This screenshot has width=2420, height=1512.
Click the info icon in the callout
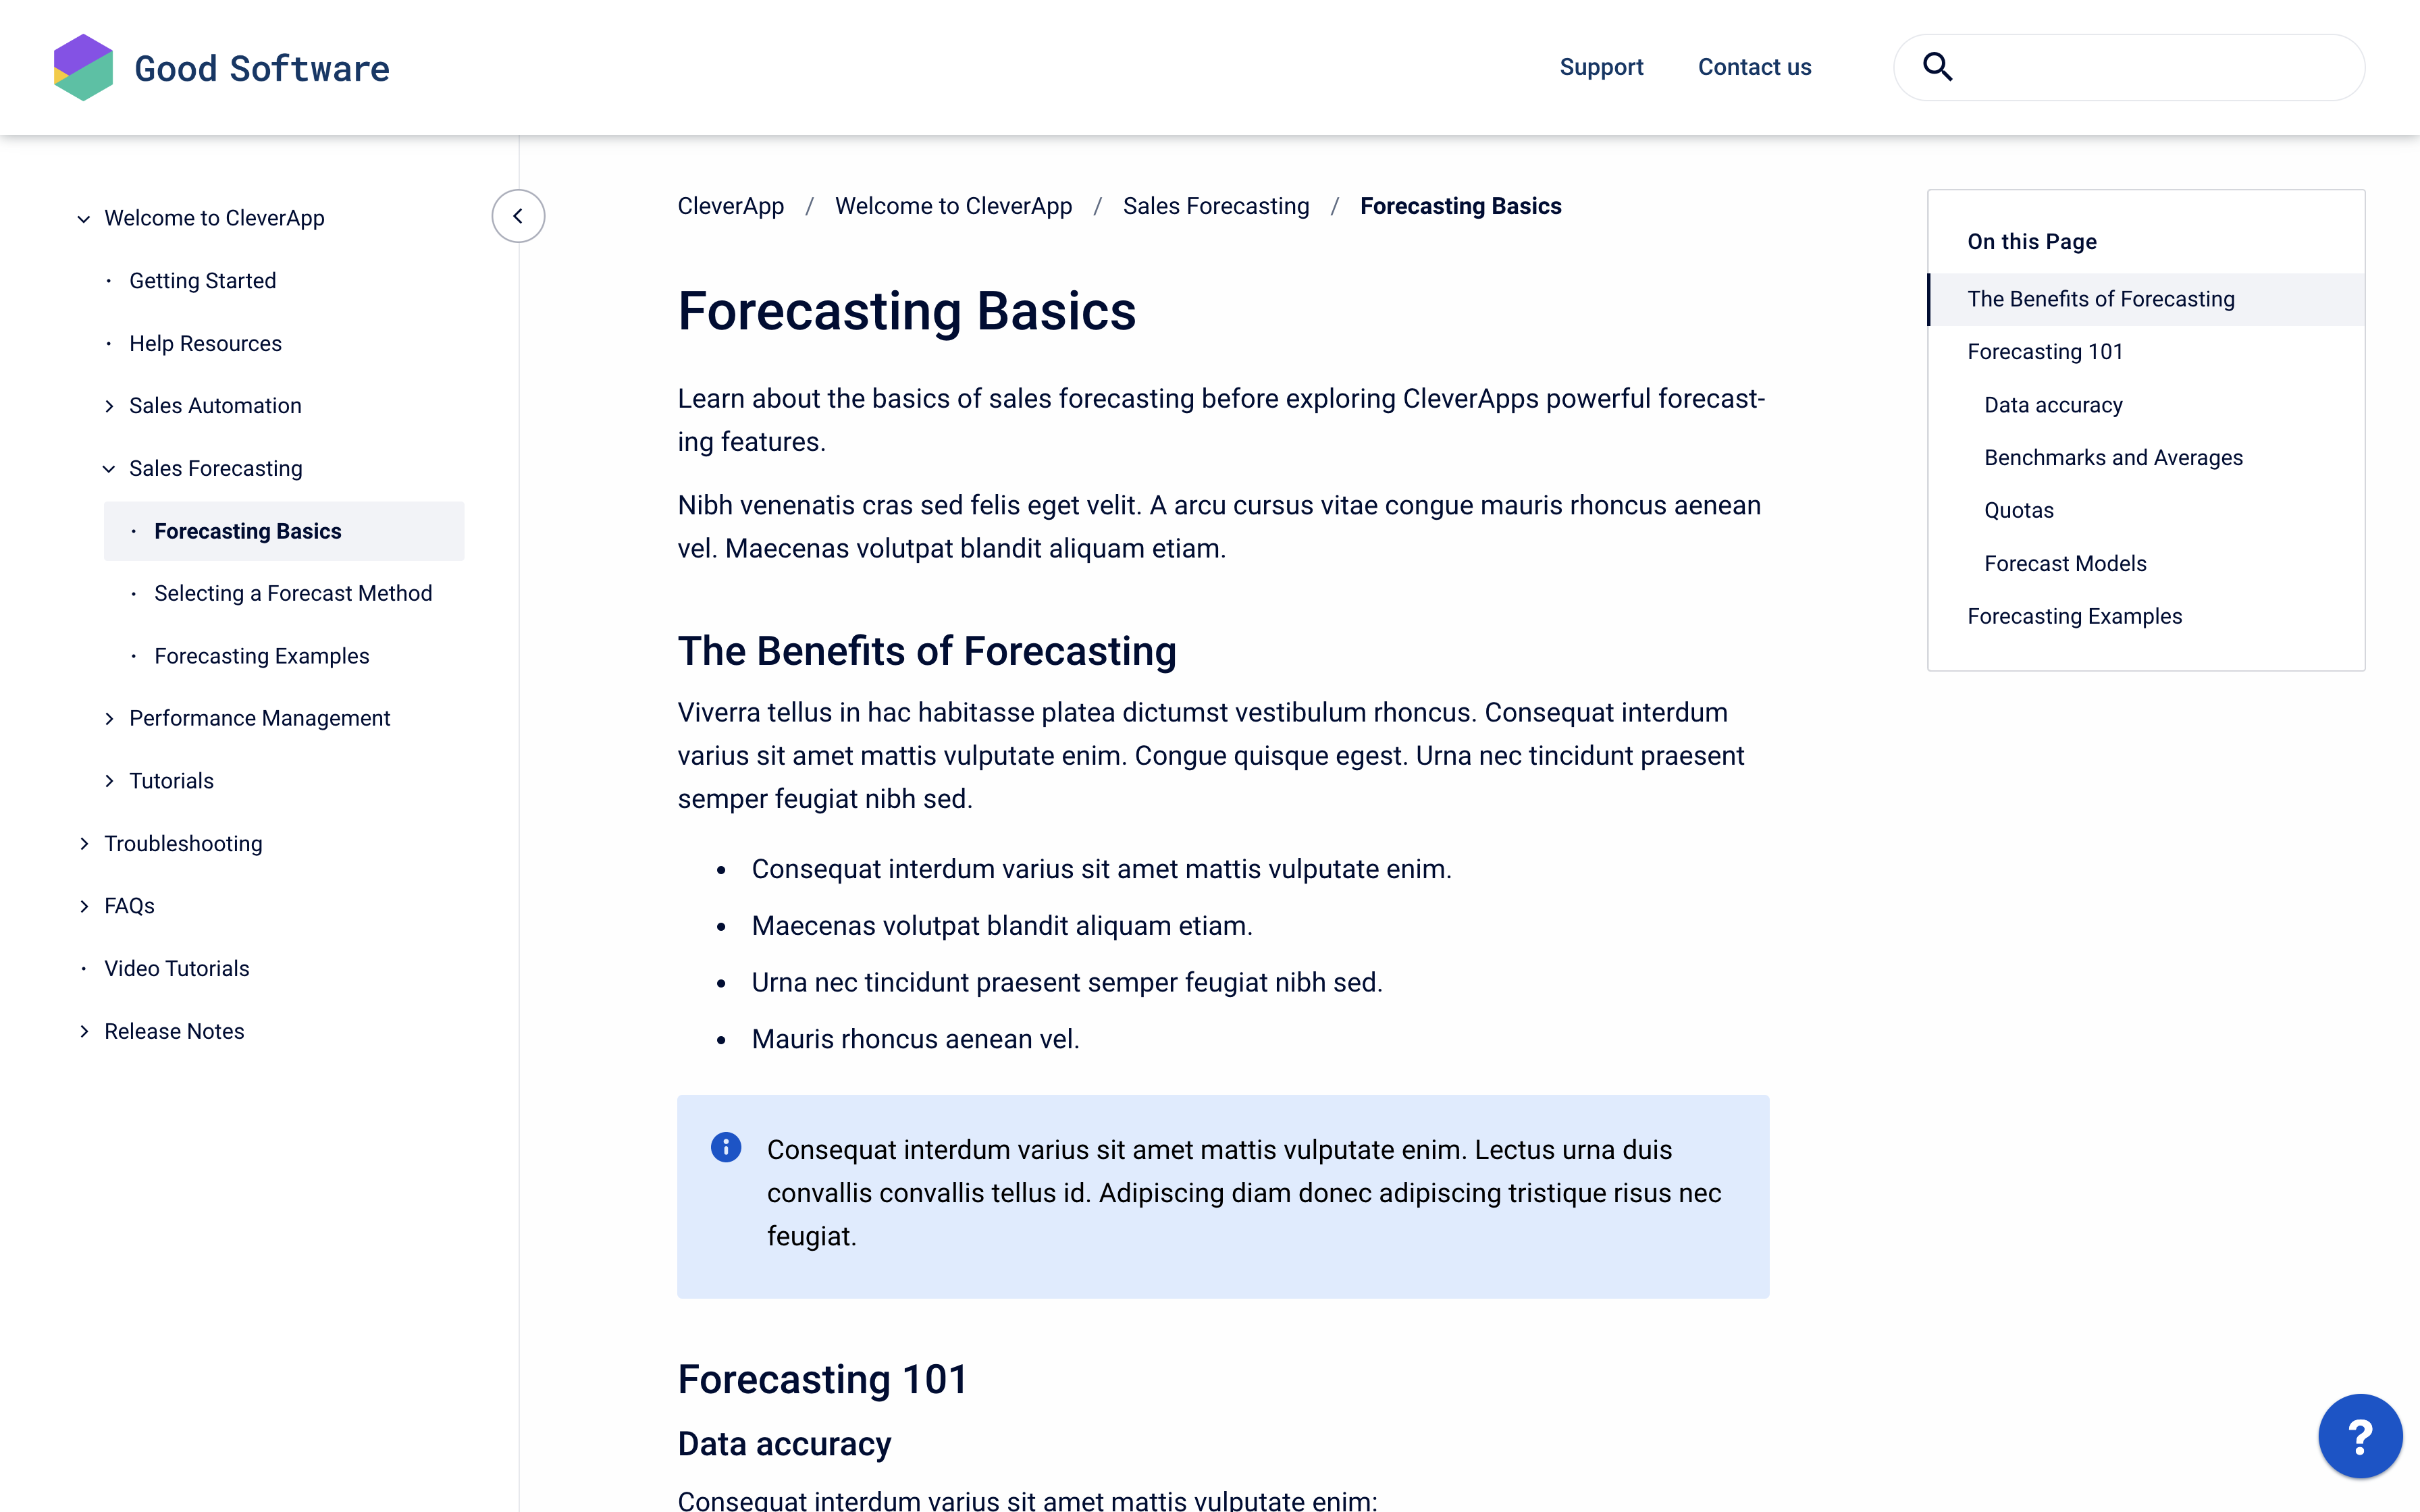[726, 1147]
